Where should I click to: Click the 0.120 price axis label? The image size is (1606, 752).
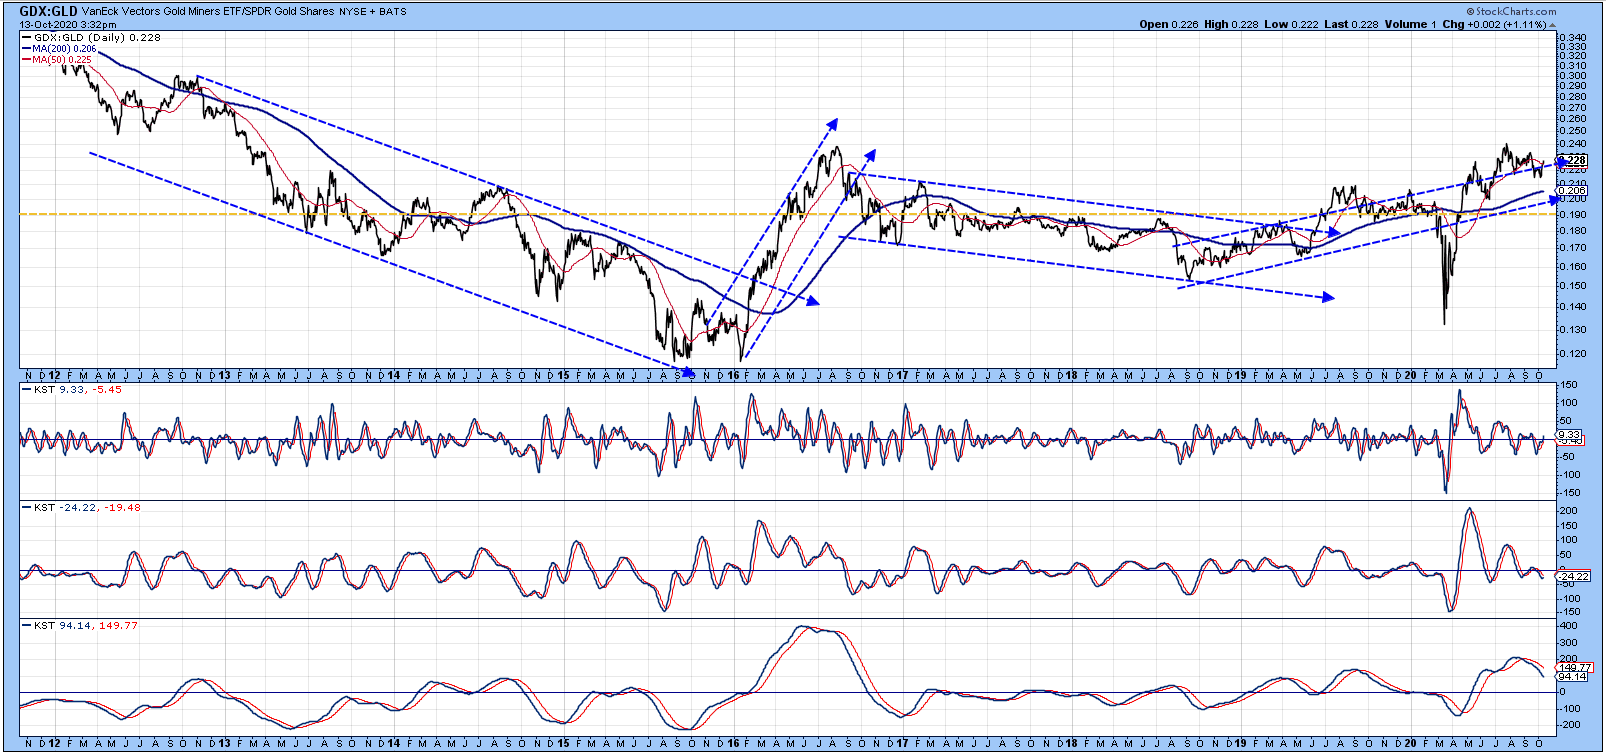pyautogui.click(x=1572, y=354)
